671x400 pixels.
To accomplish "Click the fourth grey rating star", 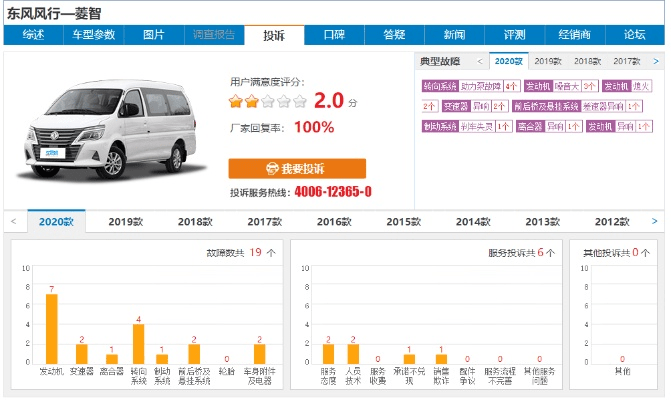I will pos(284,101).
